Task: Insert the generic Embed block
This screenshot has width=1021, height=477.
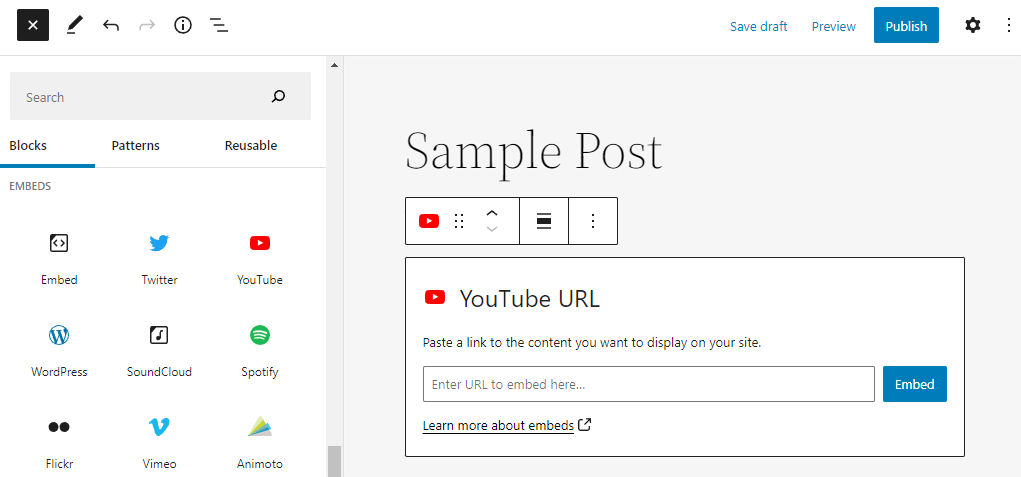Action: pos(59,257)
